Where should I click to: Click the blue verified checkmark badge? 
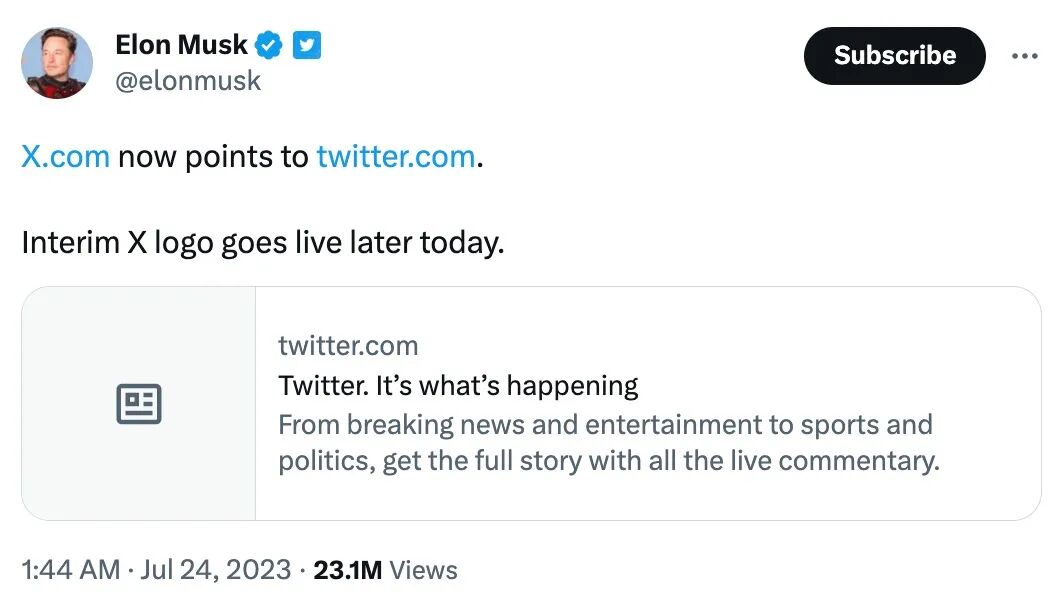click(x=269, y=45)
